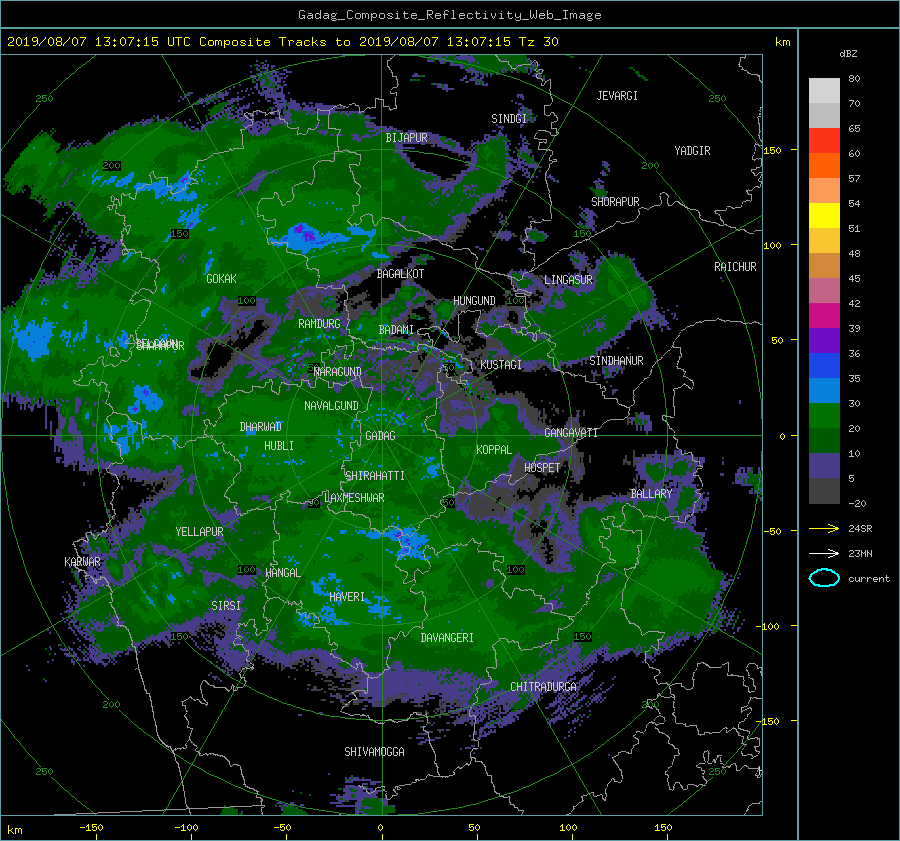
Task: Click the yellow 51-54 dBZ legend swatch
Action: (824, 216)
